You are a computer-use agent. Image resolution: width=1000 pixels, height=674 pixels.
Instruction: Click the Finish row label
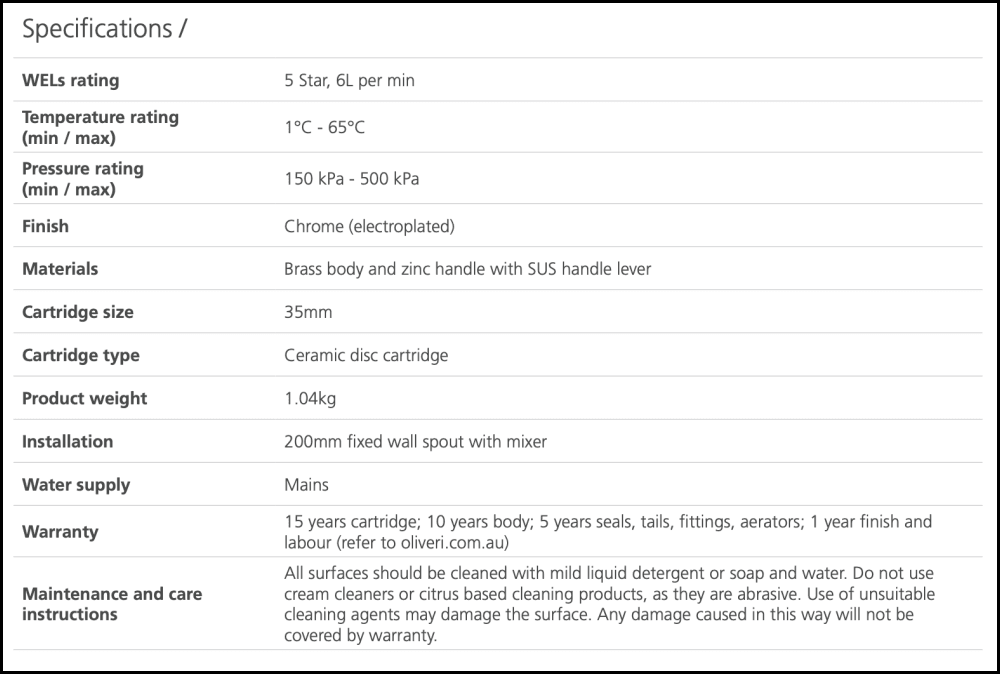coord(45,226)
